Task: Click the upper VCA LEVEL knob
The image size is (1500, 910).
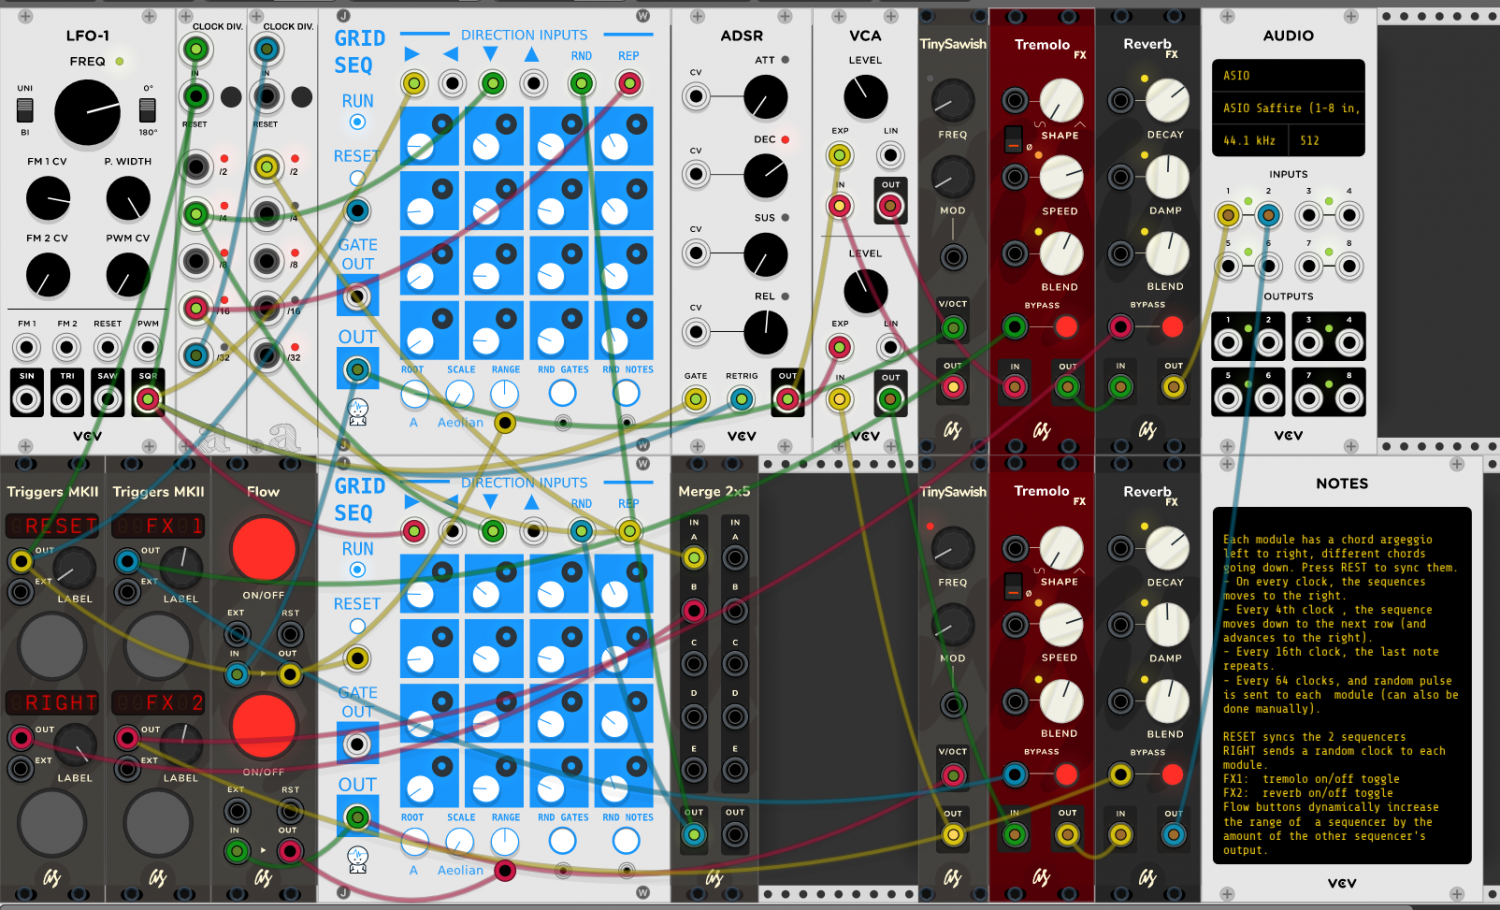Action: 865,97
